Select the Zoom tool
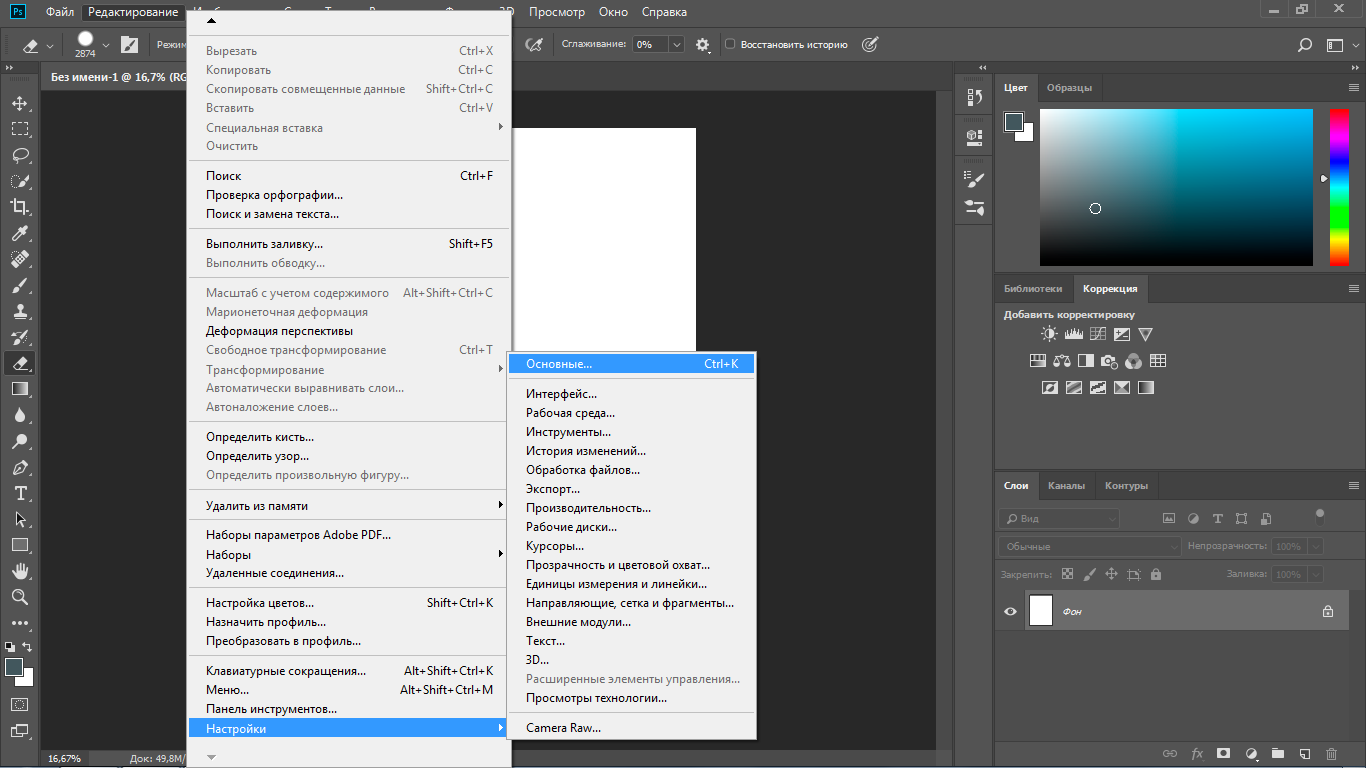The width and height of the screenshot is (1366, 768). tap(20, 597)
